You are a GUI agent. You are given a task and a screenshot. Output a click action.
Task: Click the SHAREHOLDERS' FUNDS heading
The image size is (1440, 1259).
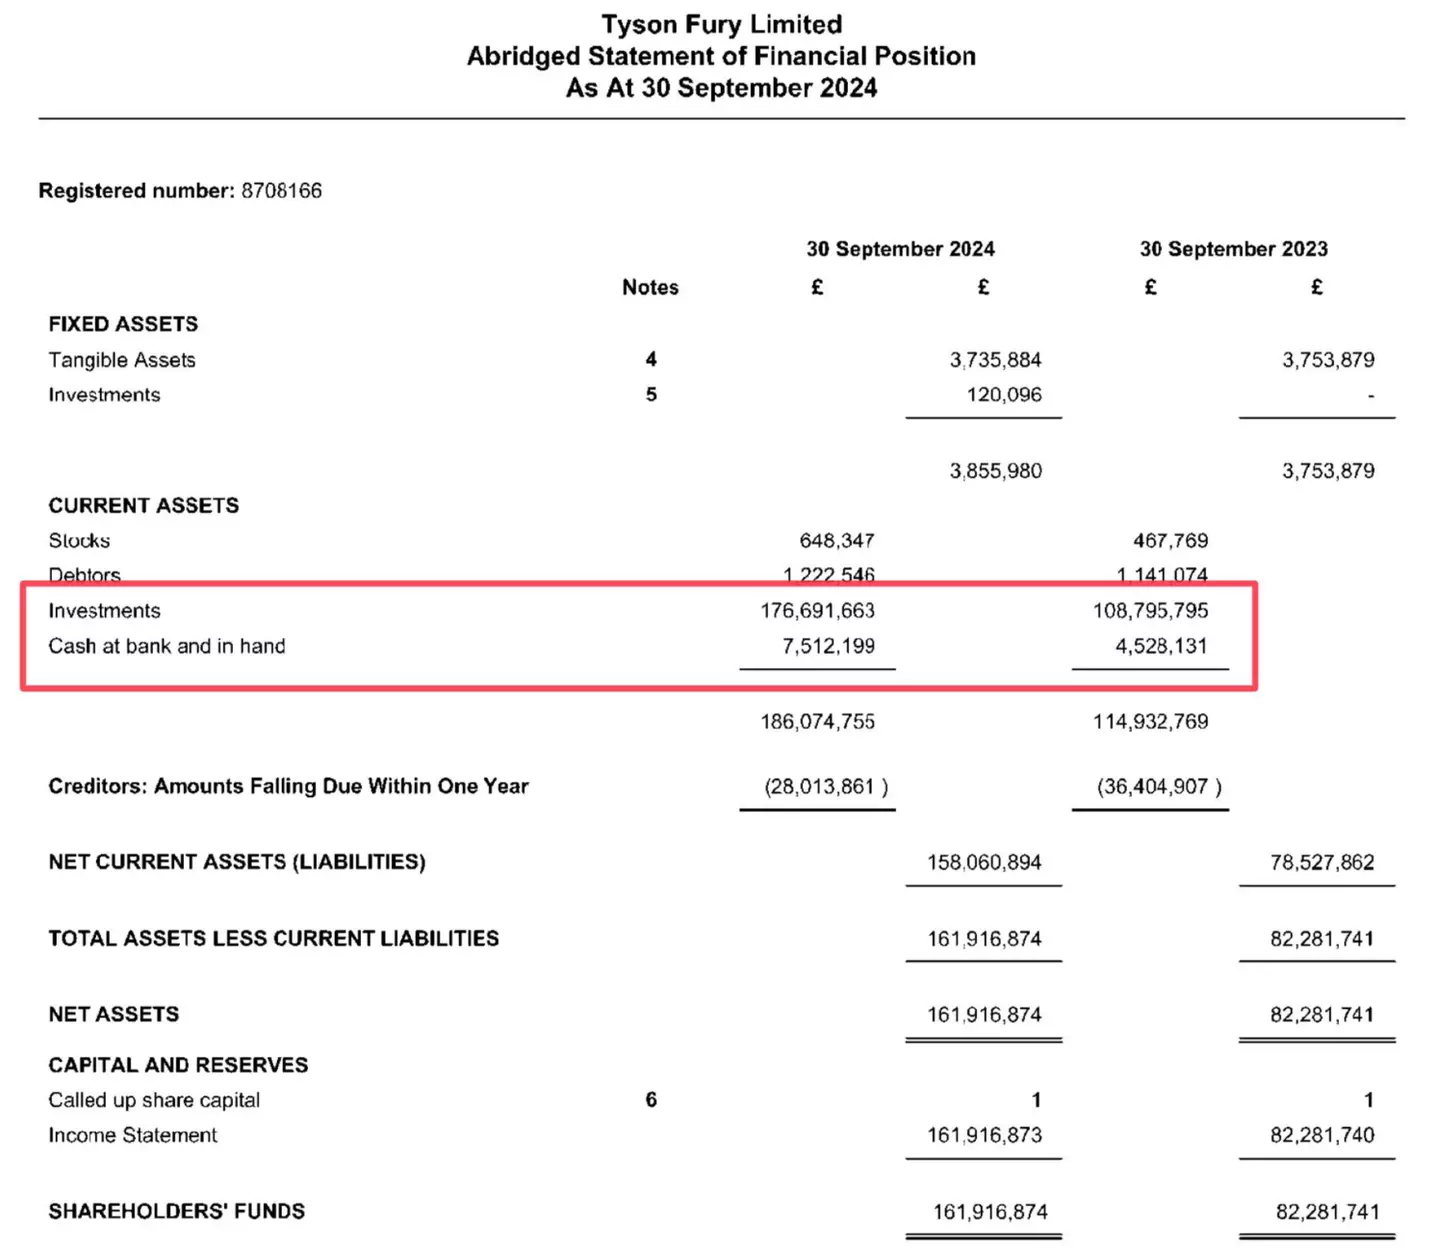coord(177,1211)
